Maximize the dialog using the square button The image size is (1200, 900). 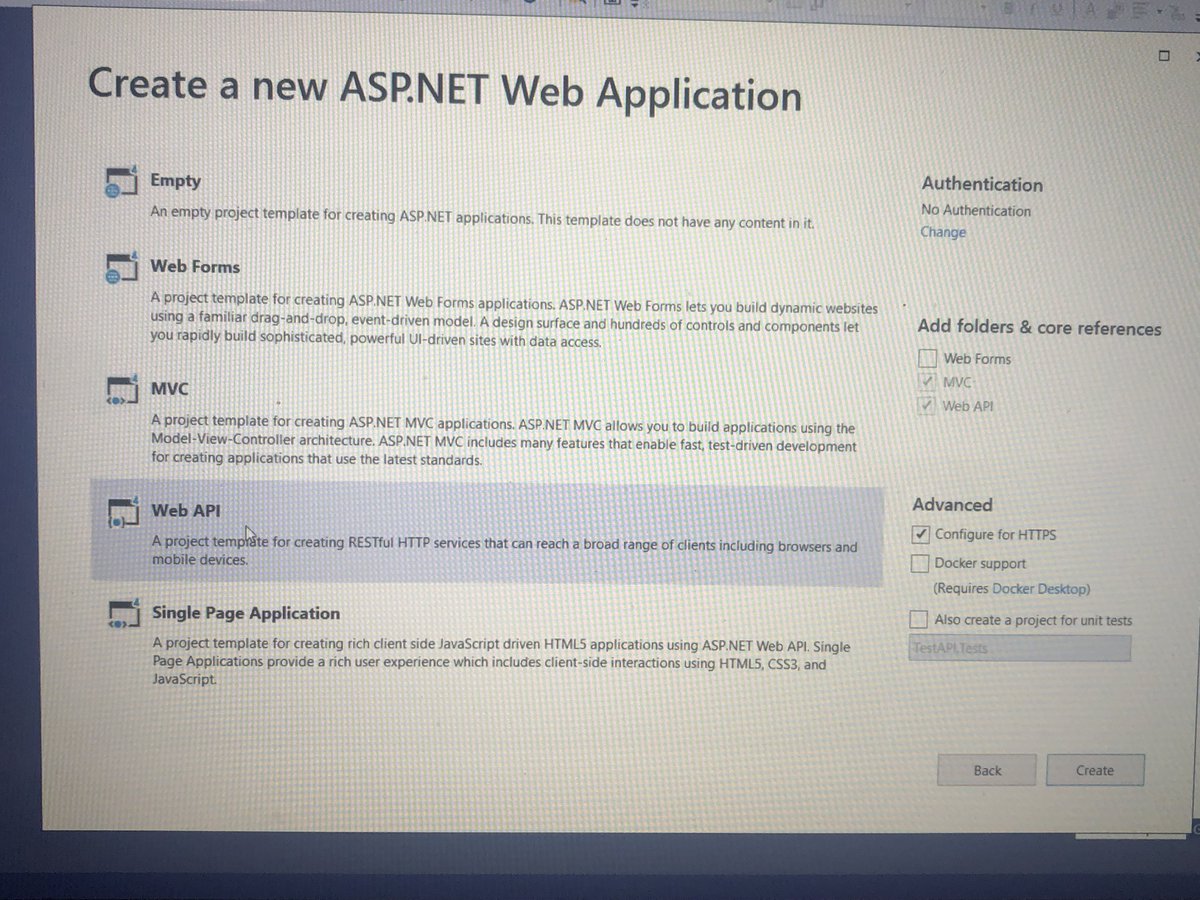point(1164,56)
